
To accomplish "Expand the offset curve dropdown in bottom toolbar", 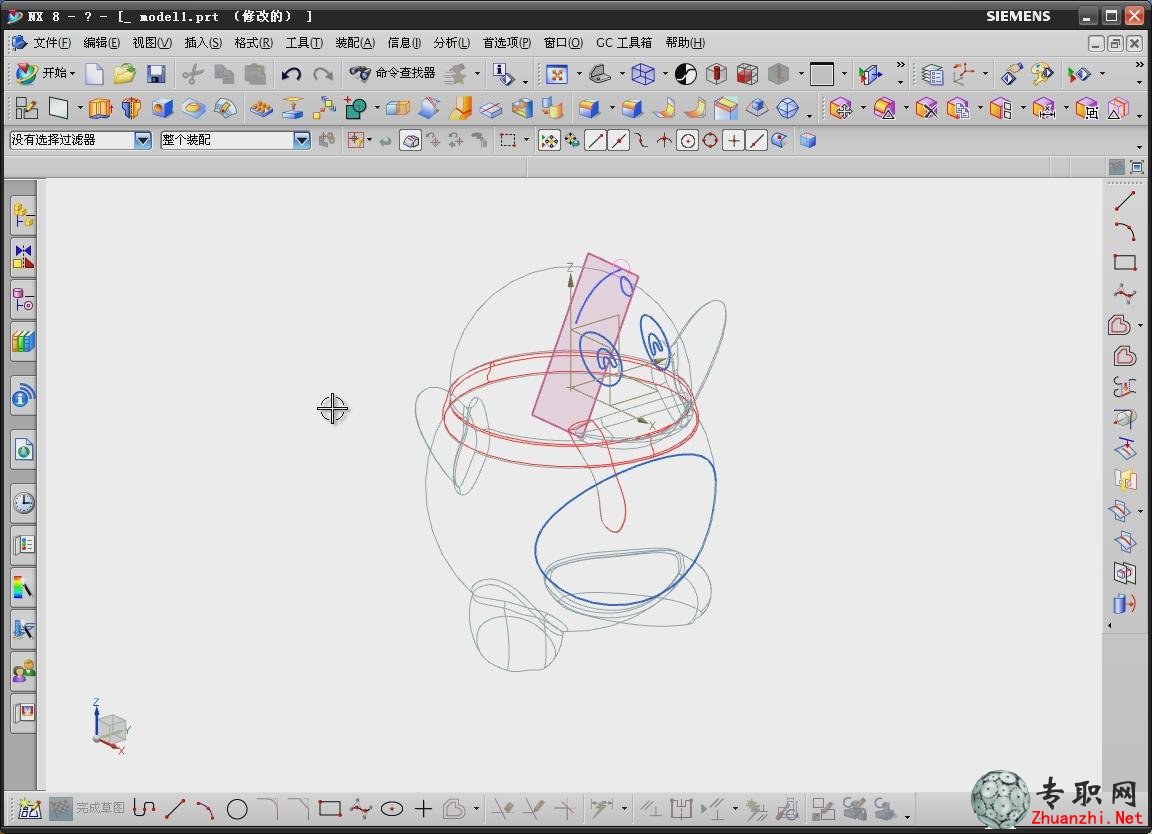I will click(476, 810).
